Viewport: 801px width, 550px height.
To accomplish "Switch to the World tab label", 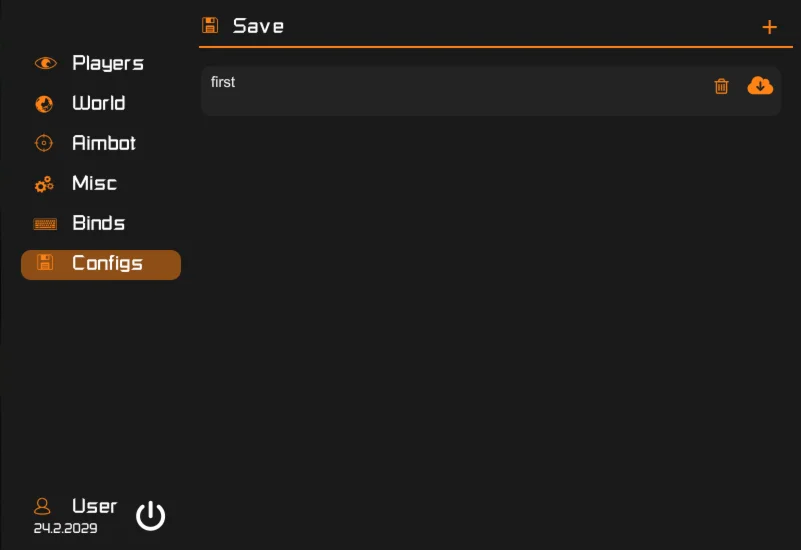I will tap(98, 103).
